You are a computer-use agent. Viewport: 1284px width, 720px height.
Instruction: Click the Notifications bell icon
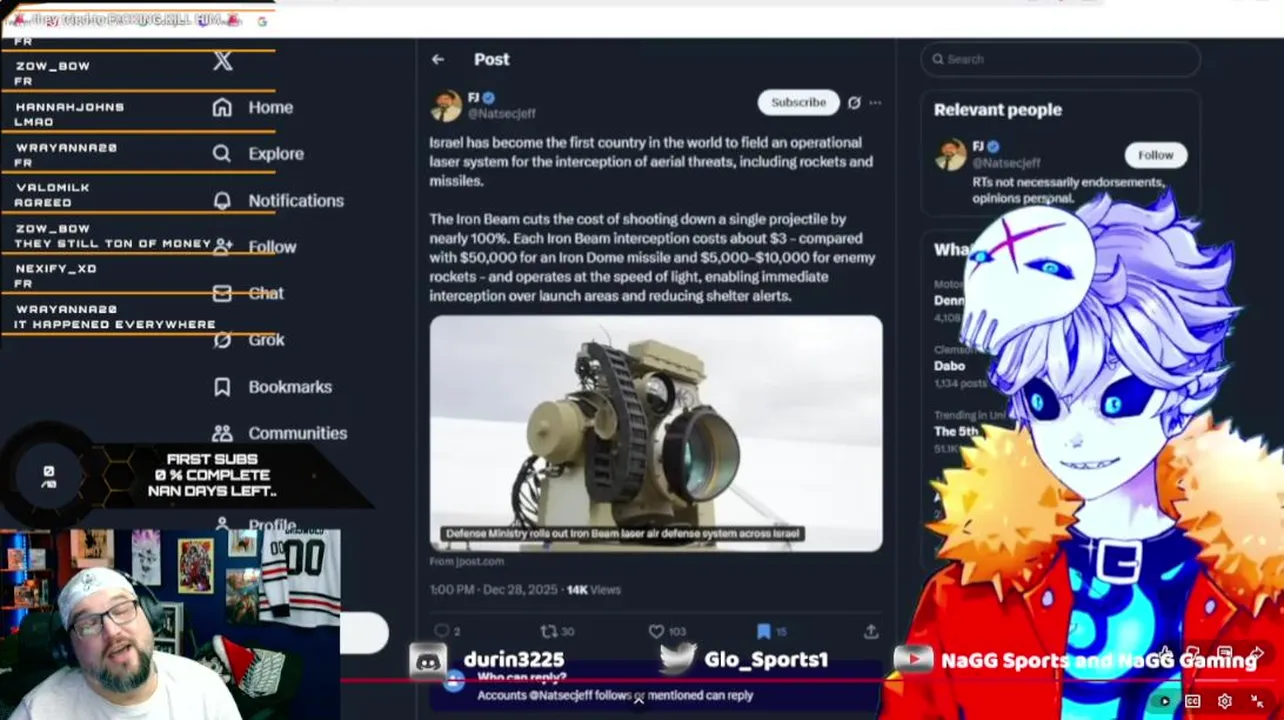(x=222, y=200)
